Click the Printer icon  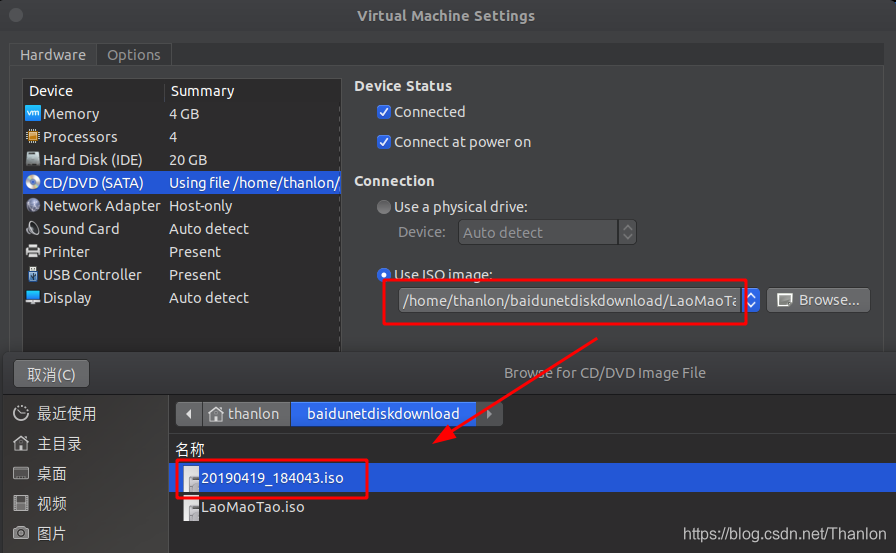click(x=33, y=251)
